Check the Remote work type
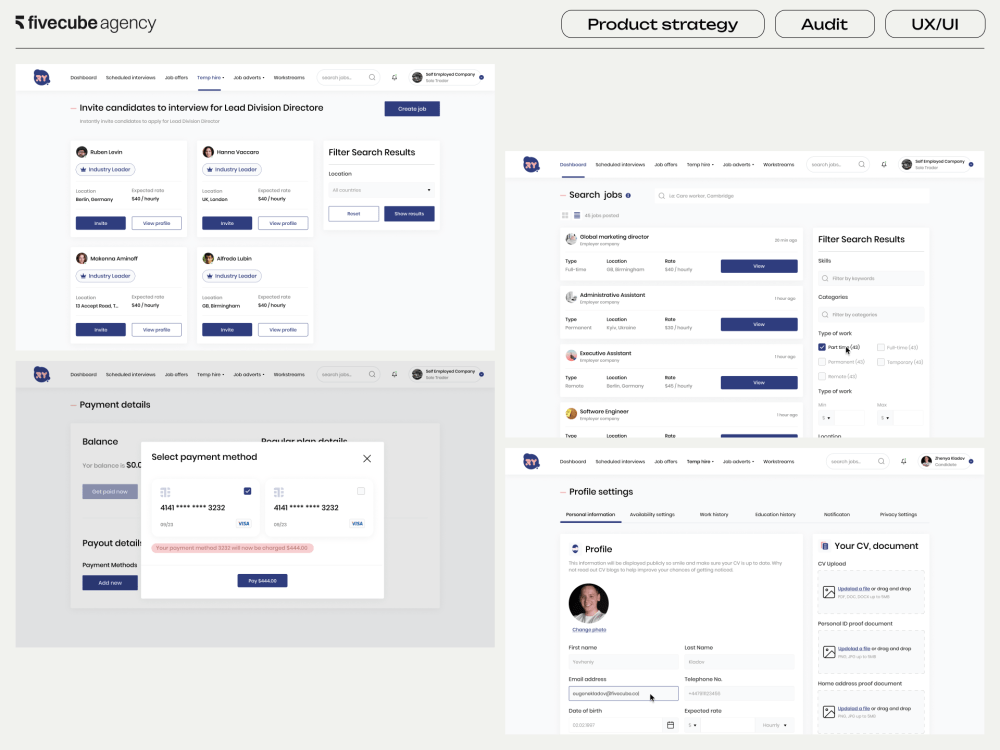 822,376
